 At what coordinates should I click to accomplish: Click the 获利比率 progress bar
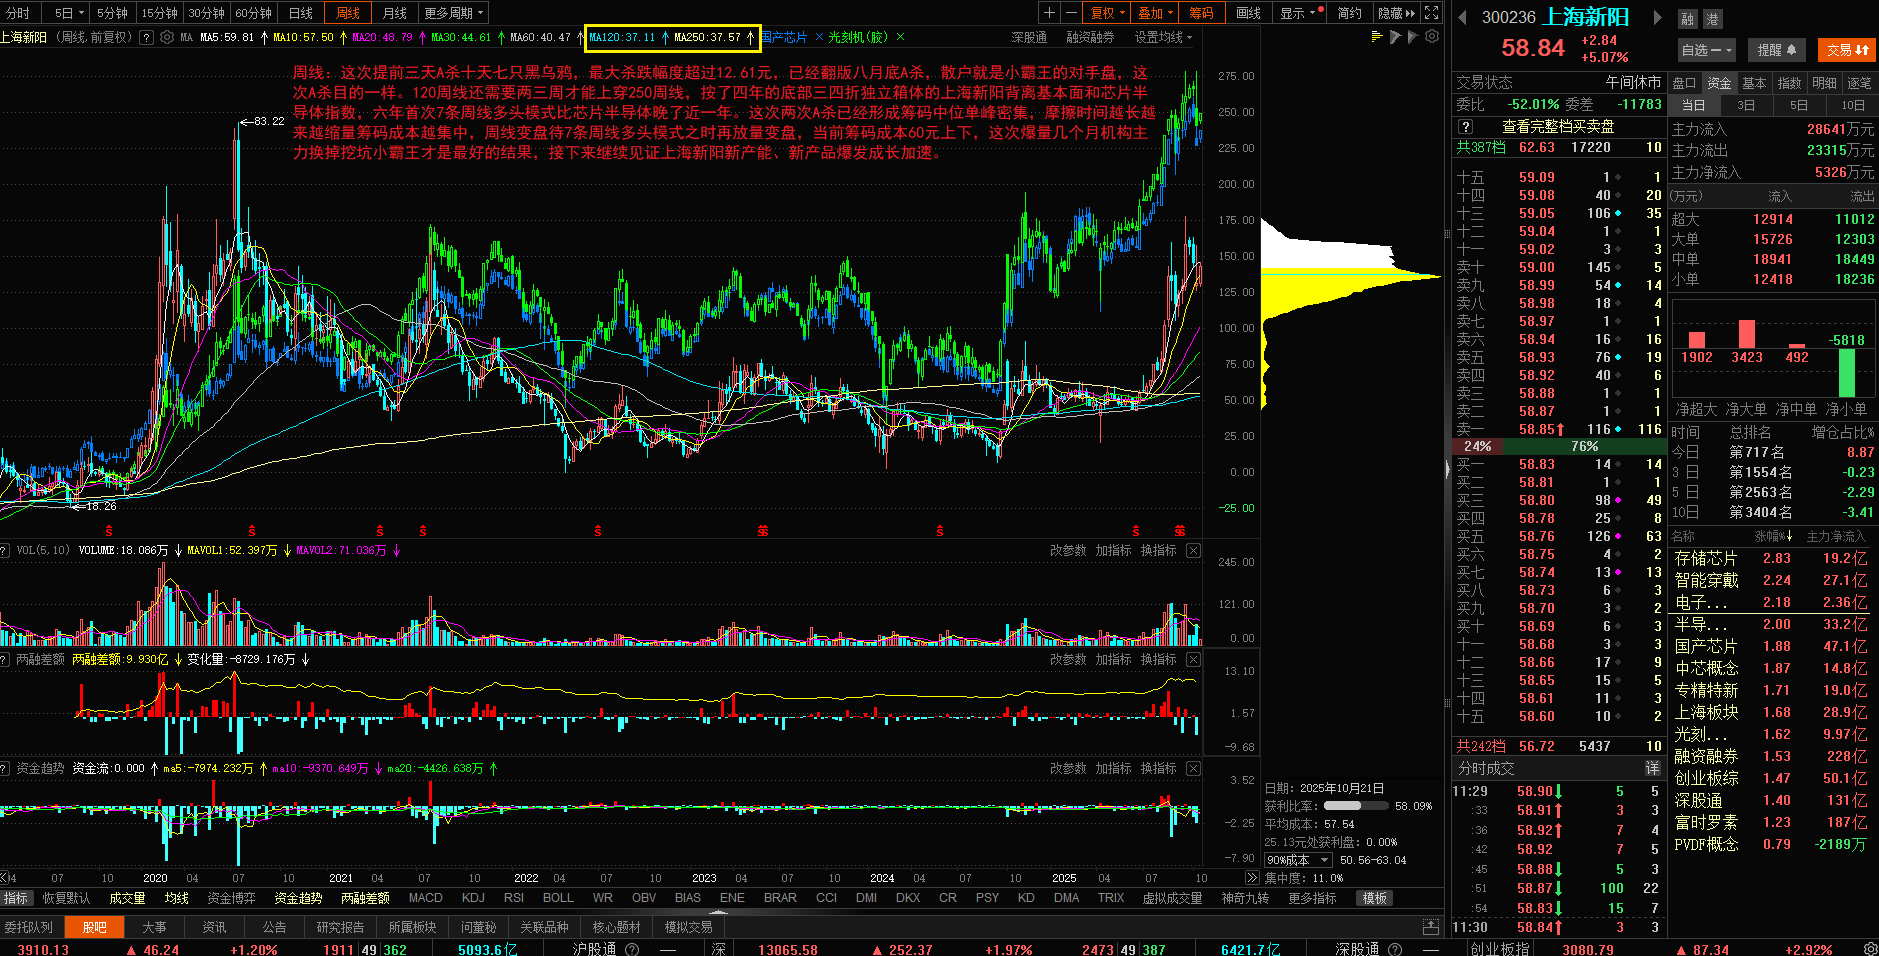coord(1356,805)
